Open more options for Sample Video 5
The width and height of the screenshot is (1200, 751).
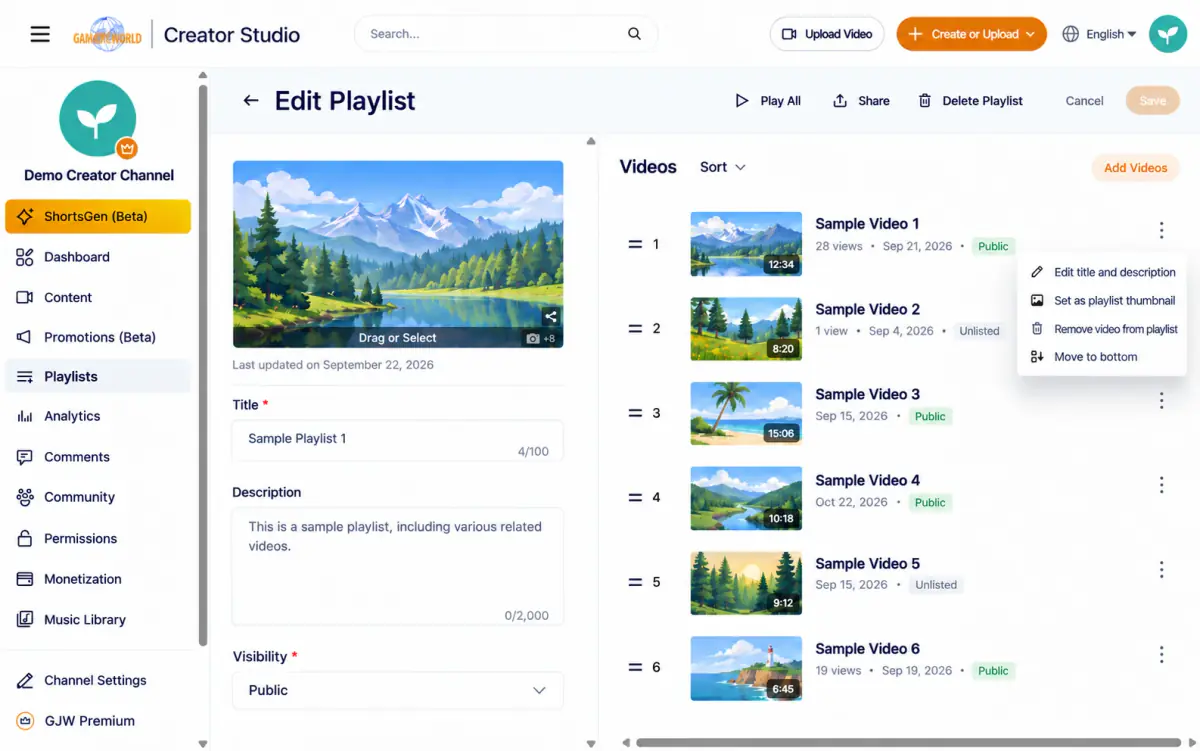pos(1161,570)
